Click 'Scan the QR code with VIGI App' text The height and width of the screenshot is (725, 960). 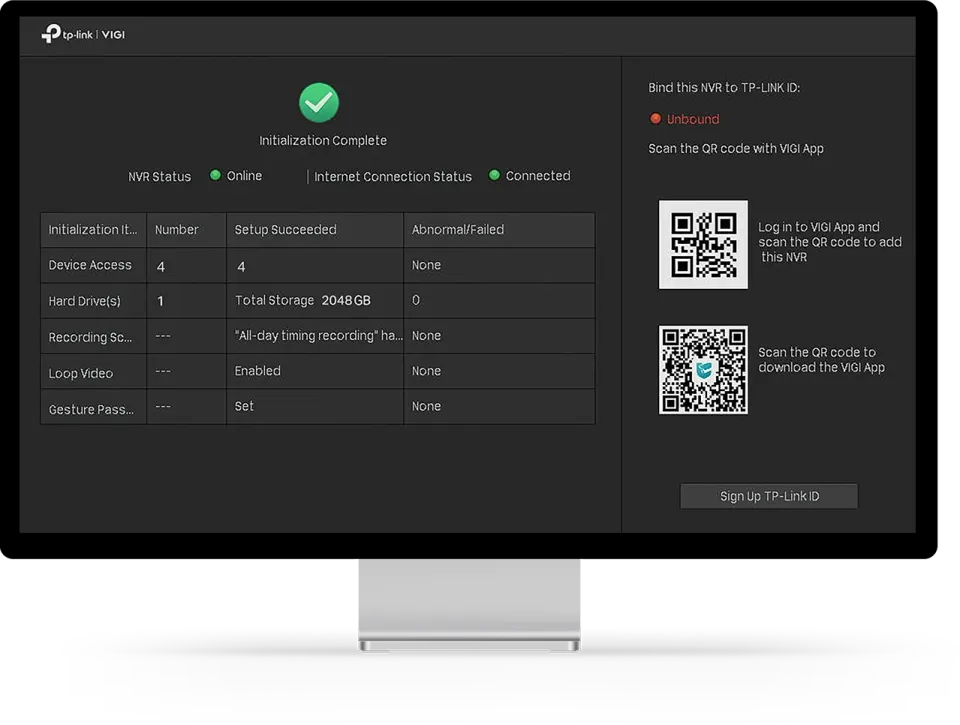coord(736,148)
